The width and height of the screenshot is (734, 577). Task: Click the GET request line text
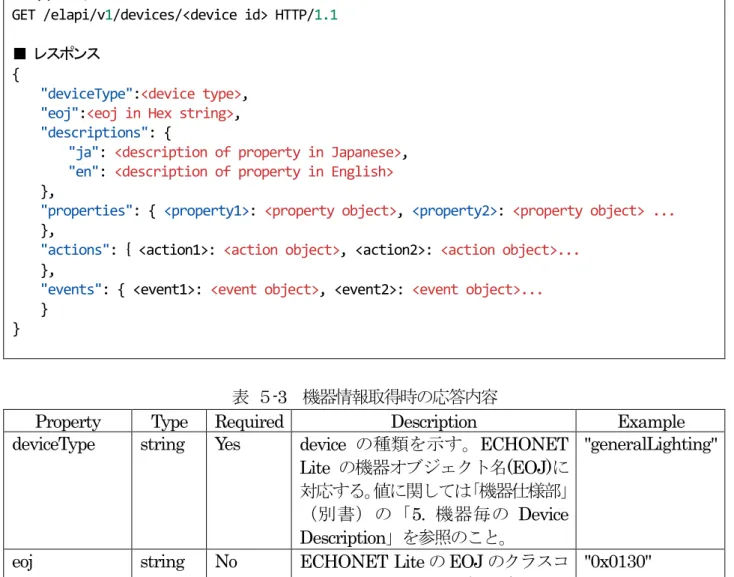point(174,15)
